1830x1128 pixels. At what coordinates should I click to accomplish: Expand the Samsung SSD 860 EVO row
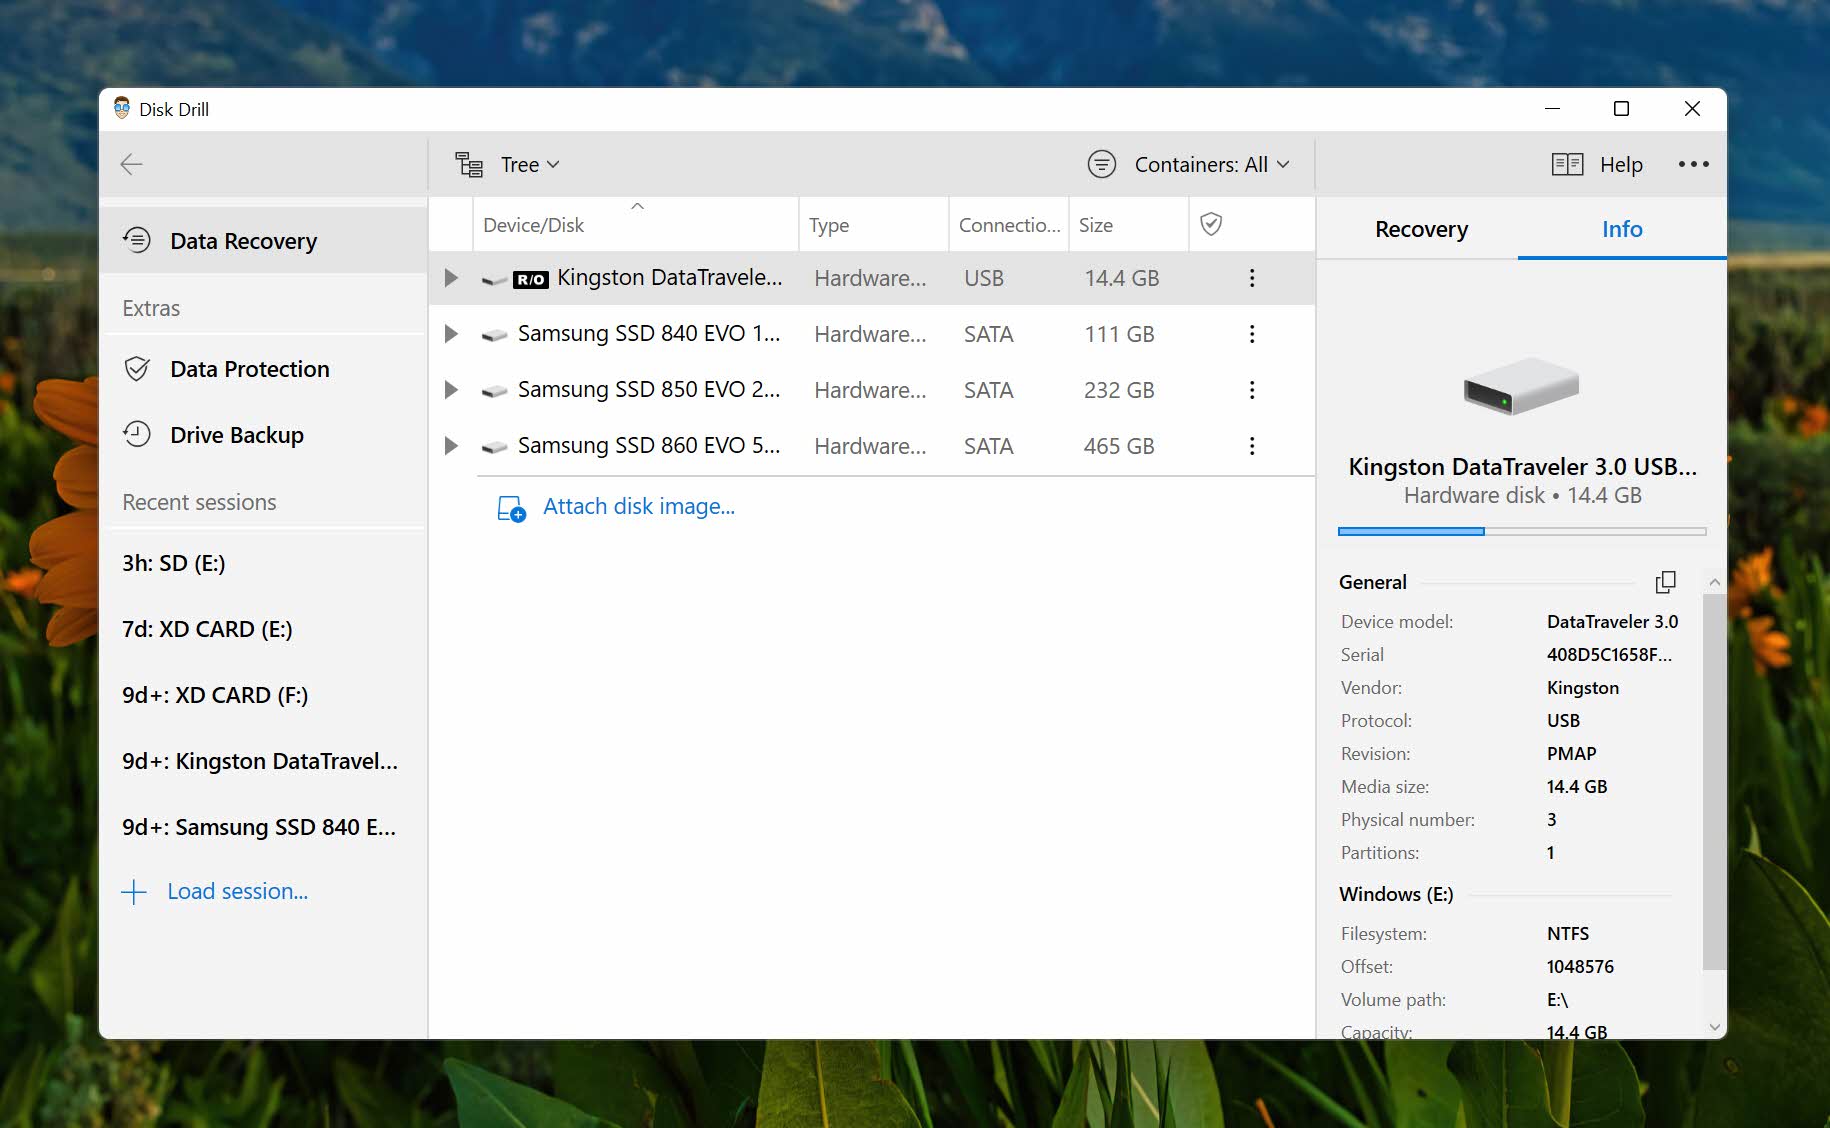tap(451, 446)
